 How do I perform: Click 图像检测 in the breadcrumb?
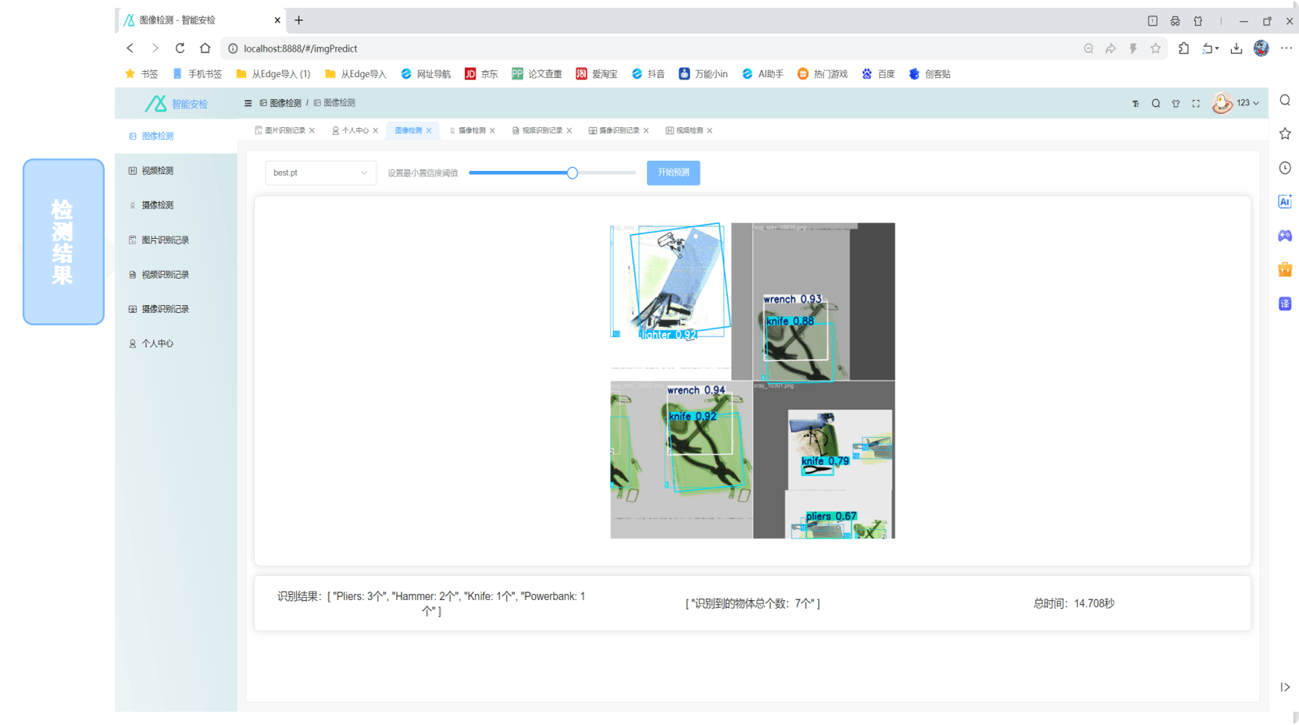(x=285, y=103)
